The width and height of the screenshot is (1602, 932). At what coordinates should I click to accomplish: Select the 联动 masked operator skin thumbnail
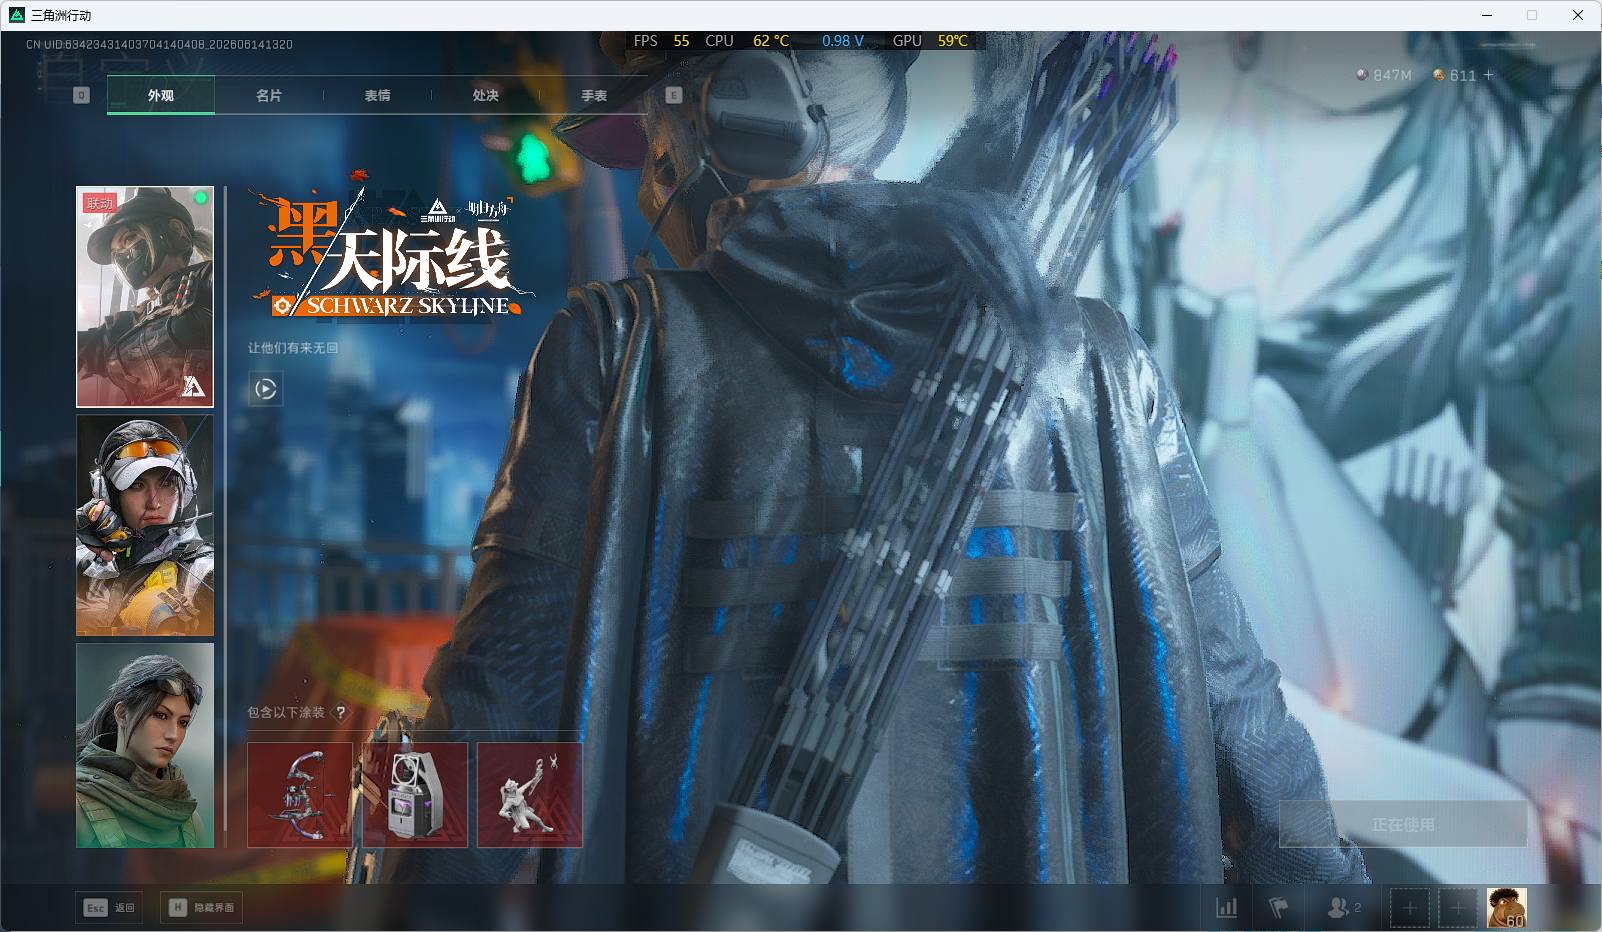coord(145,297)
